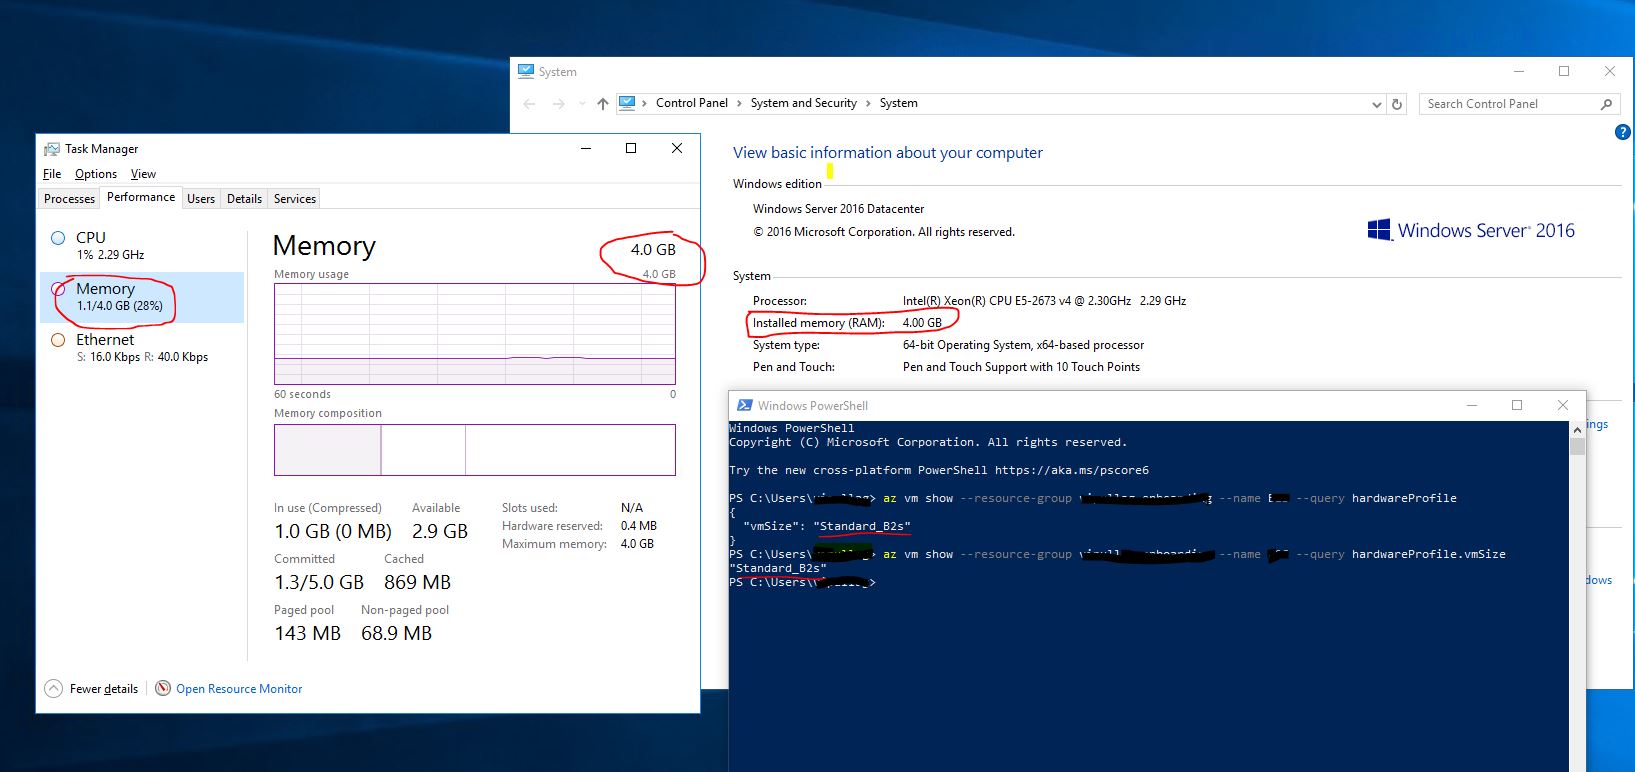The height and width of the screenshot is (772, 1635).
Task: Open recent locations dropdown arrow
Action: (x=582, y=104)
